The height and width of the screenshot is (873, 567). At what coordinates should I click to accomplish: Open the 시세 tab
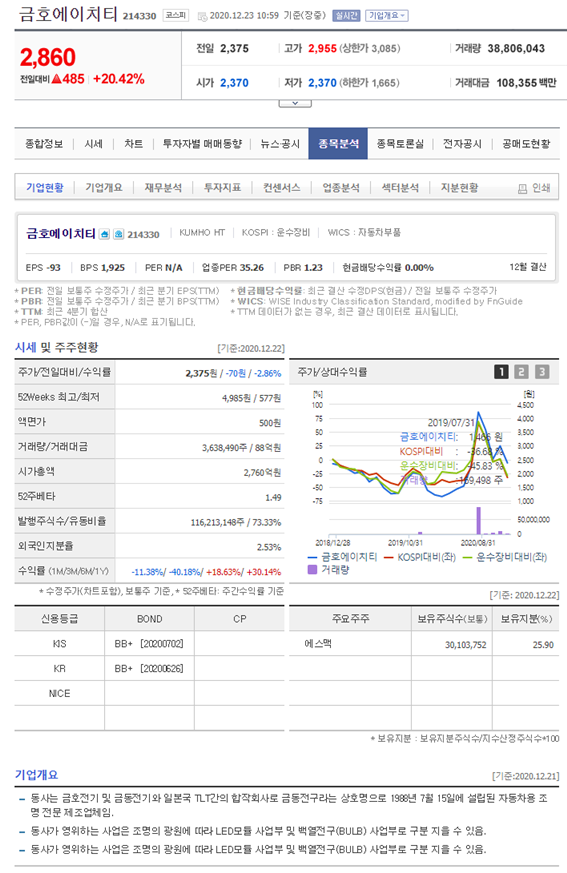tap(94, 144)
